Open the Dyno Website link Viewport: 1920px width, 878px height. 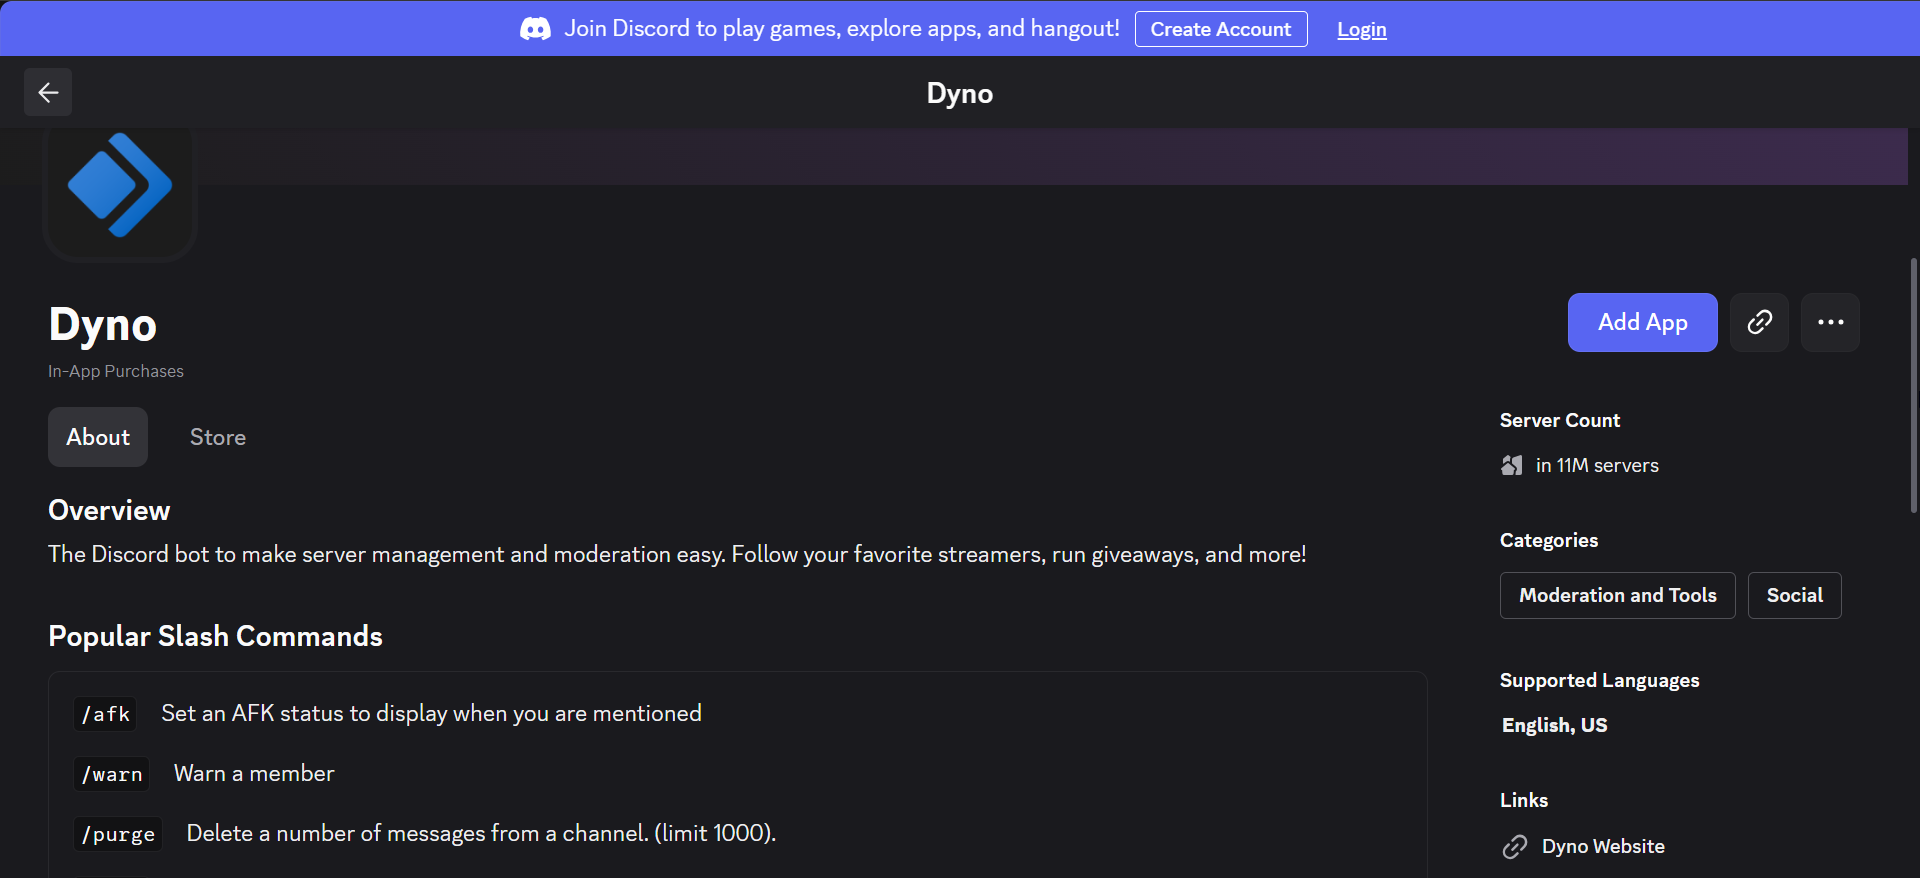click(1603, 847)
